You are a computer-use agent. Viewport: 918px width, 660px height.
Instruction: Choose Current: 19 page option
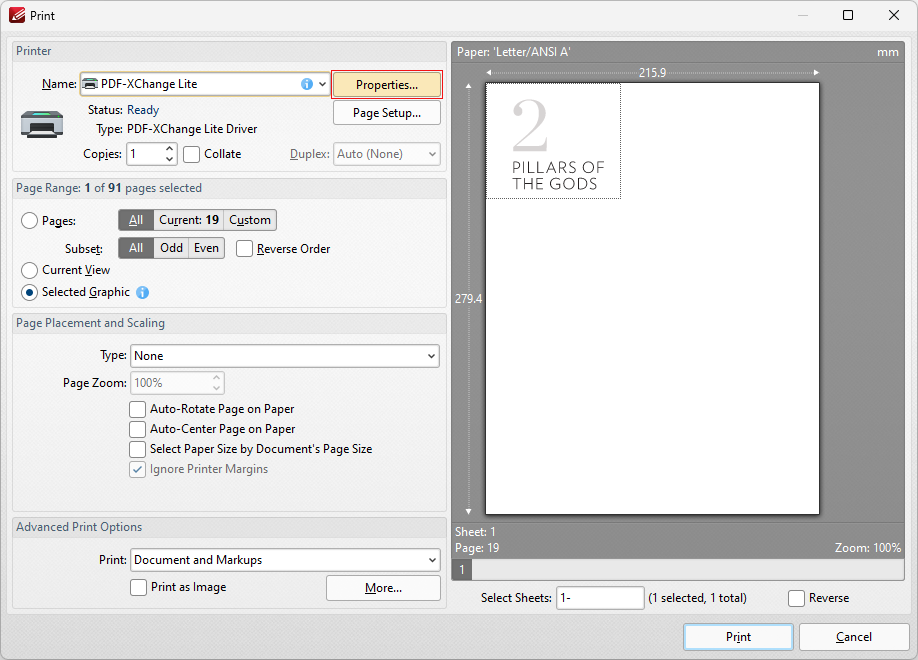(189, 220)
